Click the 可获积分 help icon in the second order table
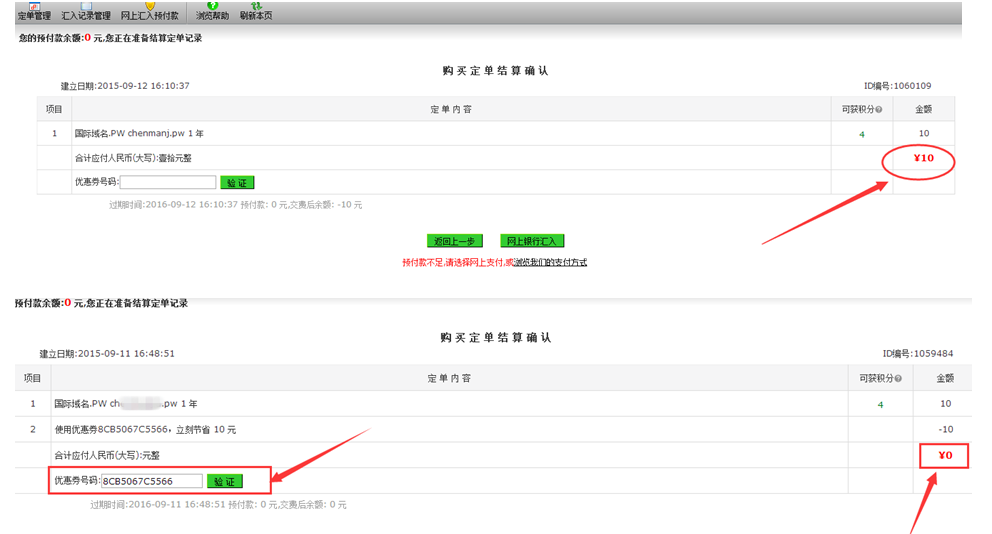Viewport: 992px width, 534px height. 898,378
